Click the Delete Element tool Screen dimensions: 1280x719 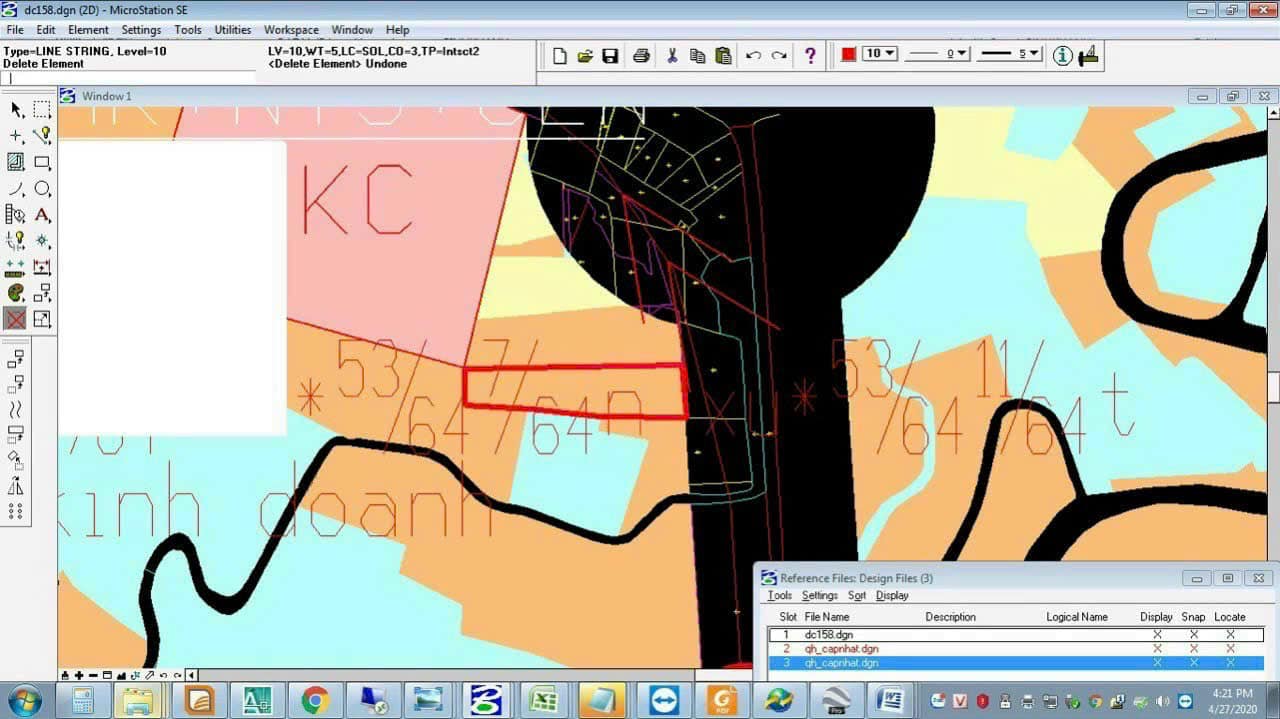pyautogui.click(x=15, y=319)
